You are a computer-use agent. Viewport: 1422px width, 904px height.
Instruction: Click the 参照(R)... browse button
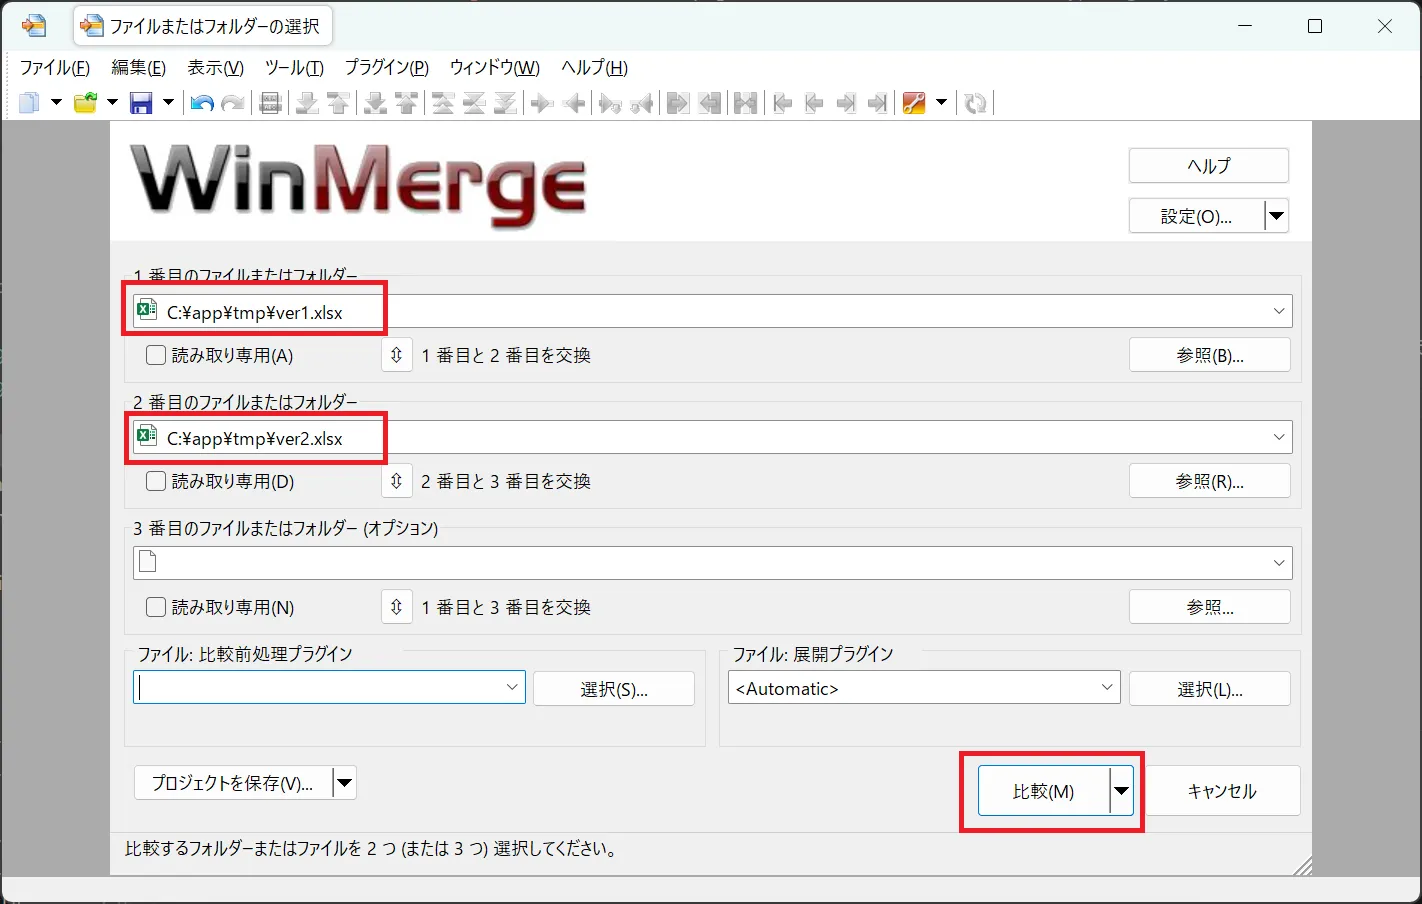pos(1210,481)
